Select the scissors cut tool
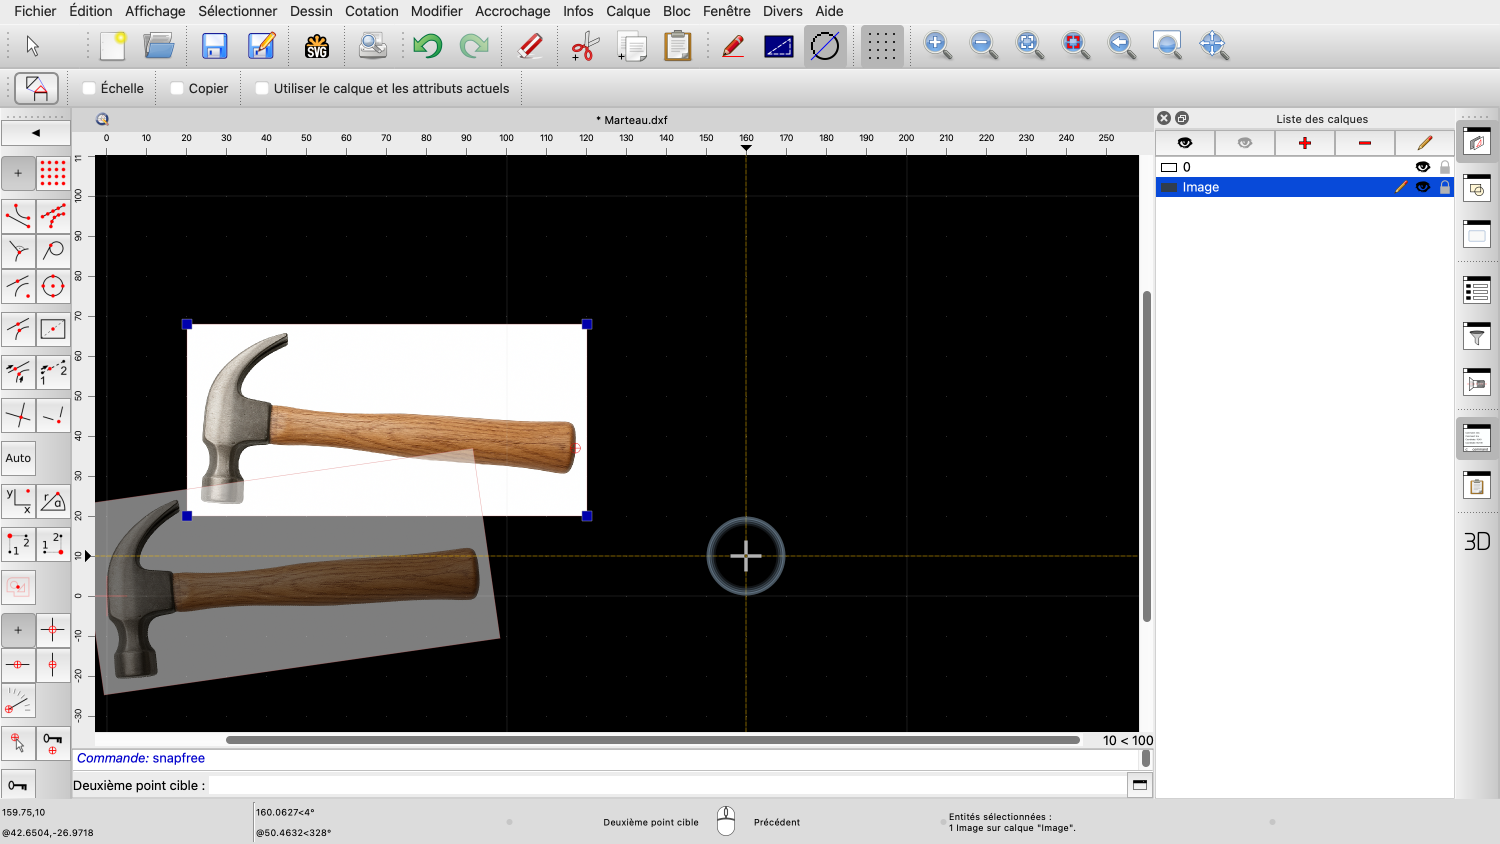This screenshot has width=1500, height=844. tap(584, 46)
